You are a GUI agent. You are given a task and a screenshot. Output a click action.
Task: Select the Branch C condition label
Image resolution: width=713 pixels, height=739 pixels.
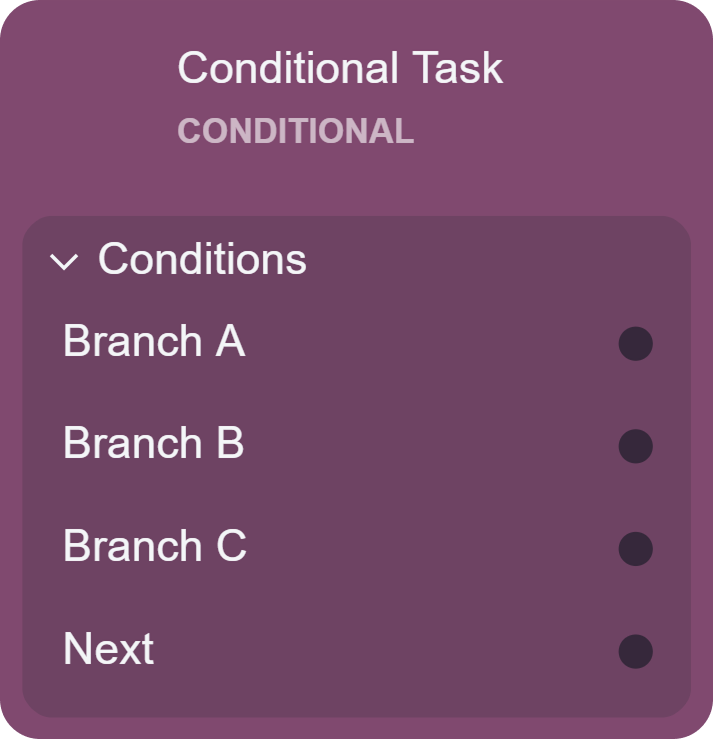155,547
